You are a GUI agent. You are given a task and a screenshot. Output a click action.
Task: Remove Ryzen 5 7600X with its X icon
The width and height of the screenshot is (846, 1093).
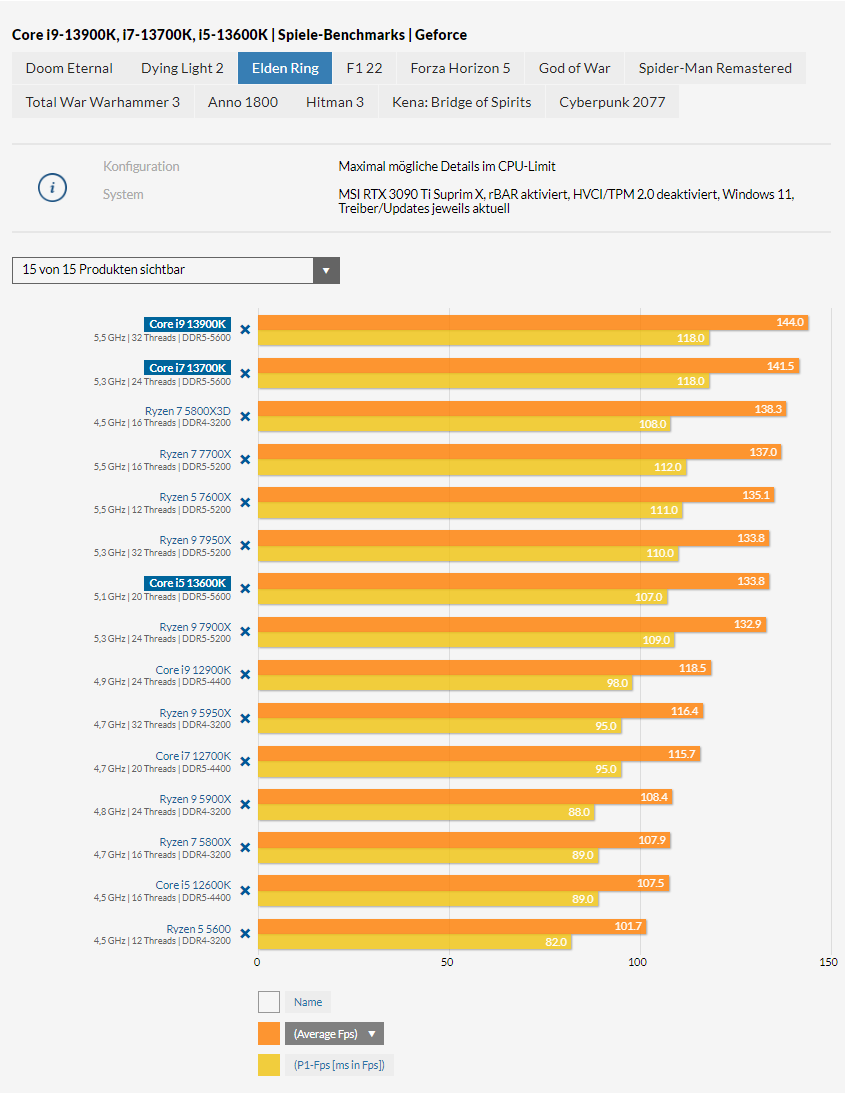tap(245, 503)
